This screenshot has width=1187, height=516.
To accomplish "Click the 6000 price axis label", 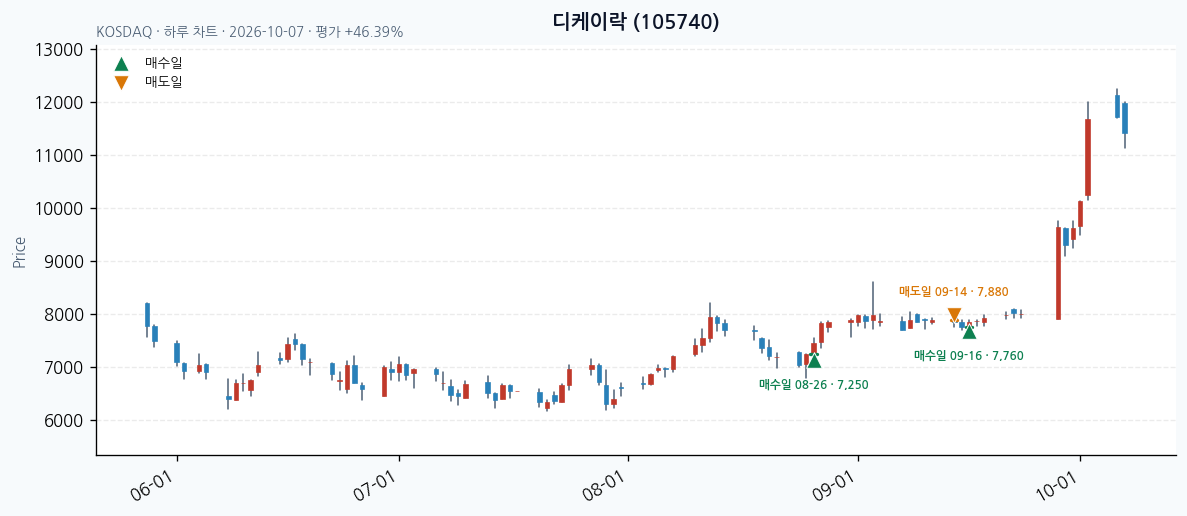I will point(63,421).
